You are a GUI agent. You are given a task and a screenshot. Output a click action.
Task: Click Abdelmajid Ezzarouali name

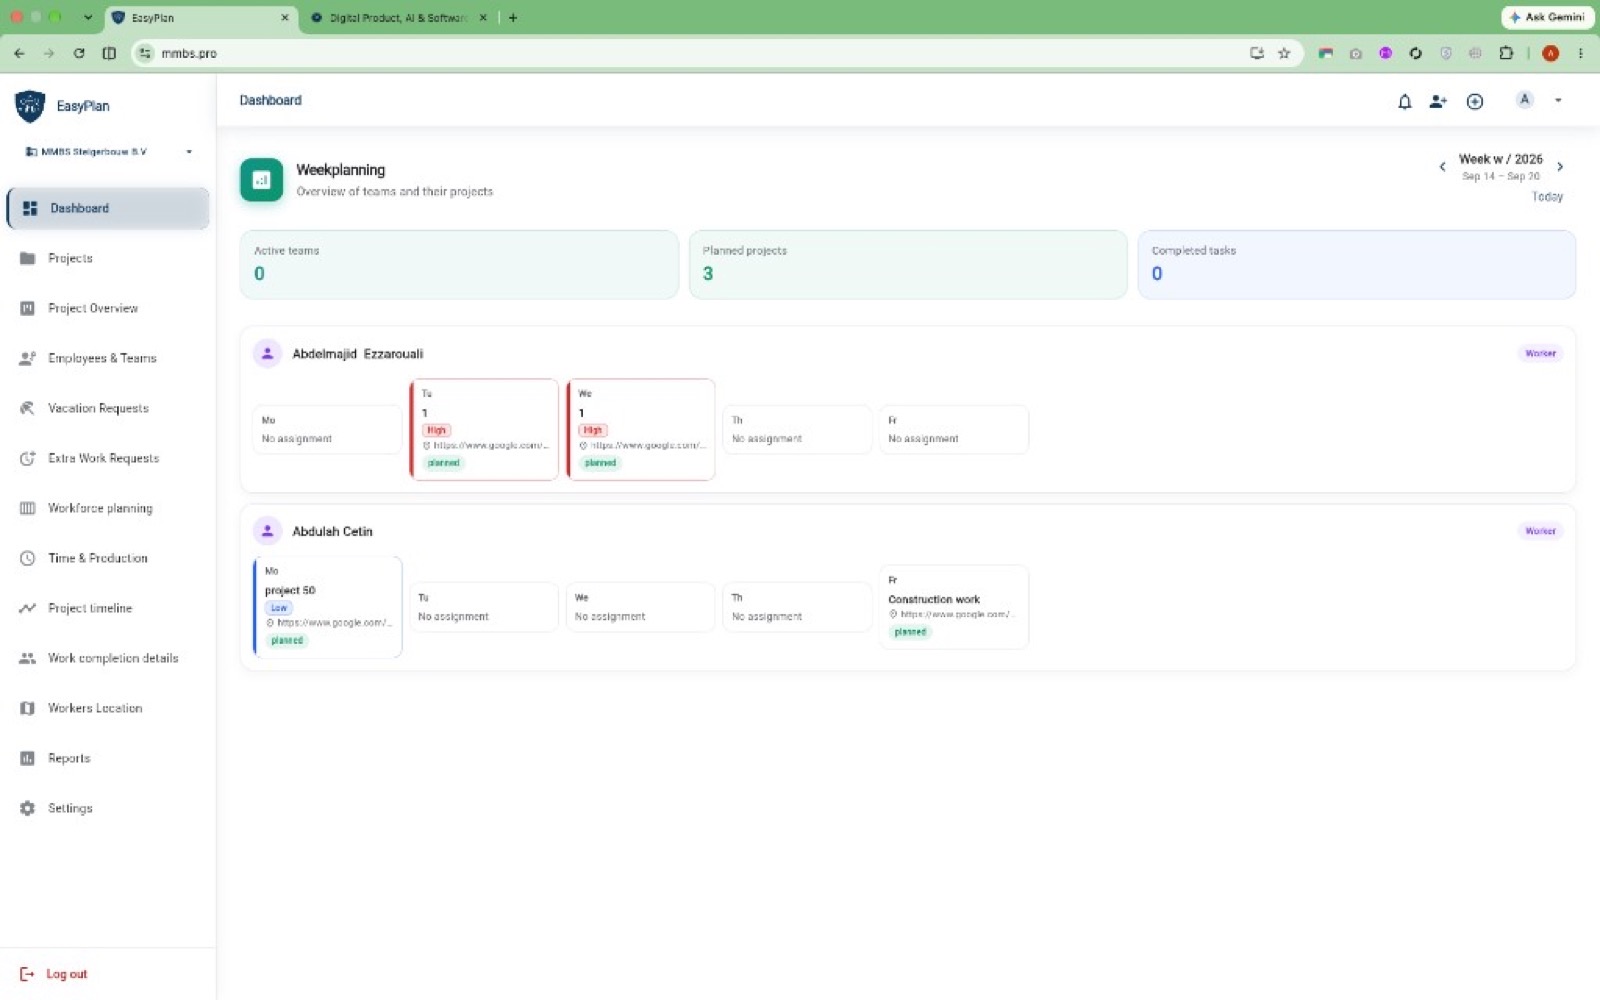358,354
